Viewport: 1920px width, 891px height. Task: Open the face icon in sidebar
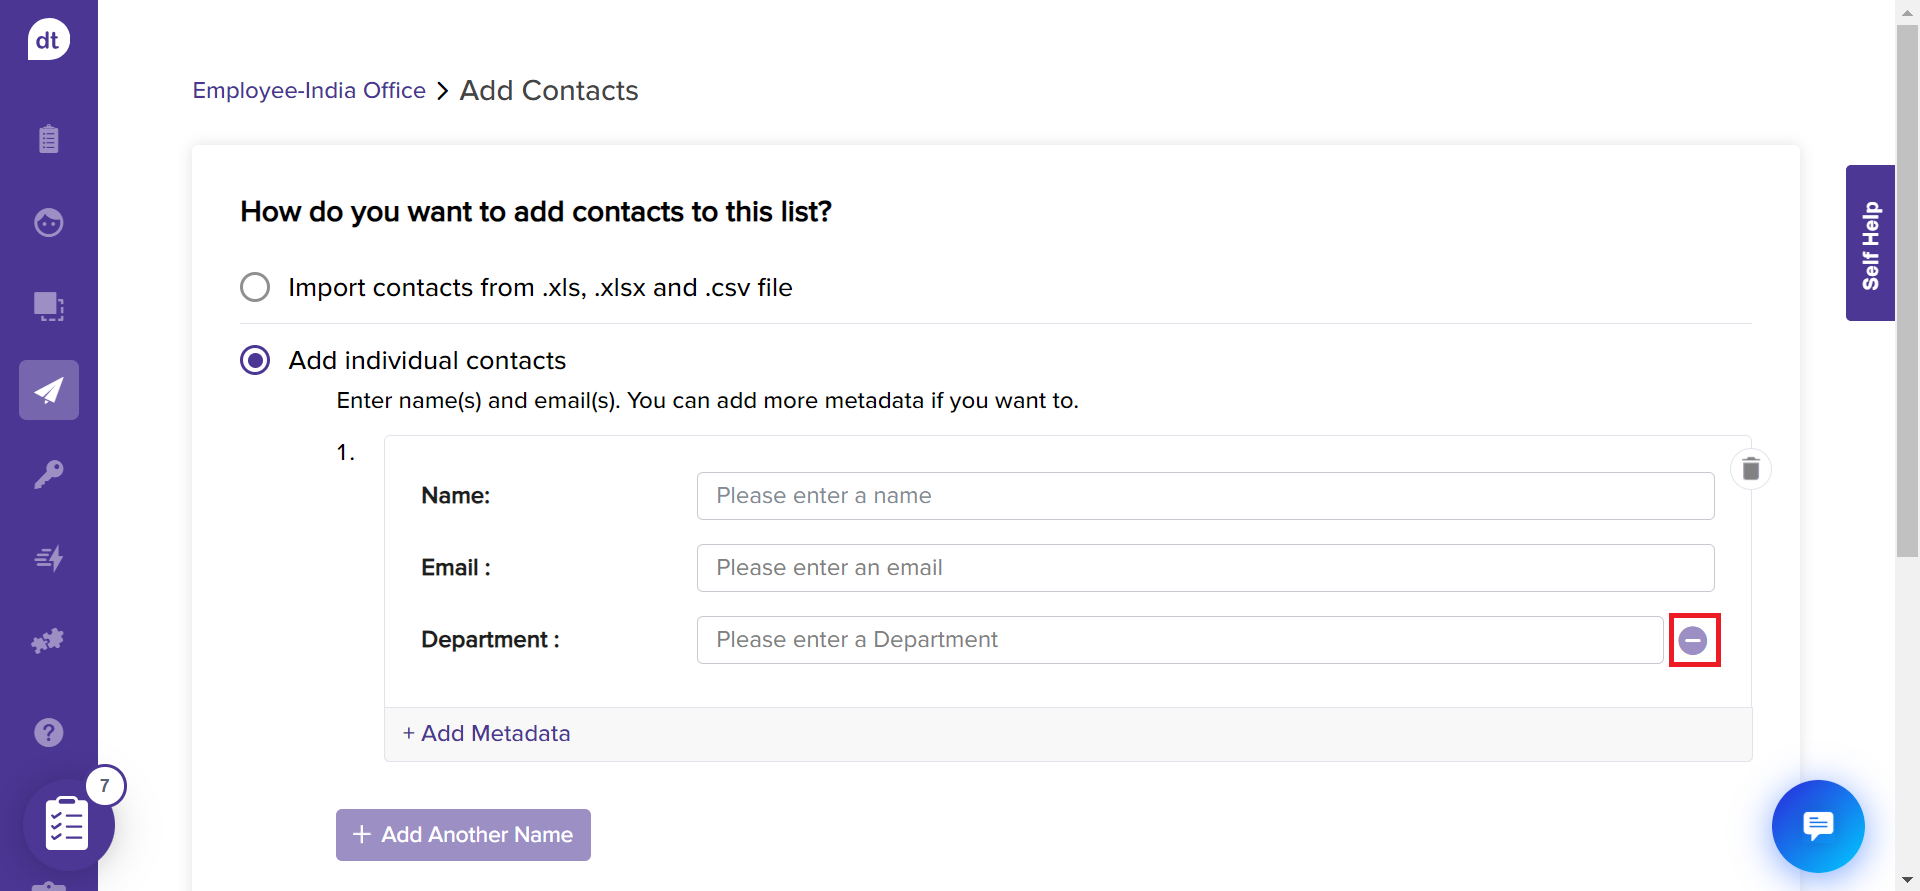pyautogui.click(x=48, y=222)
